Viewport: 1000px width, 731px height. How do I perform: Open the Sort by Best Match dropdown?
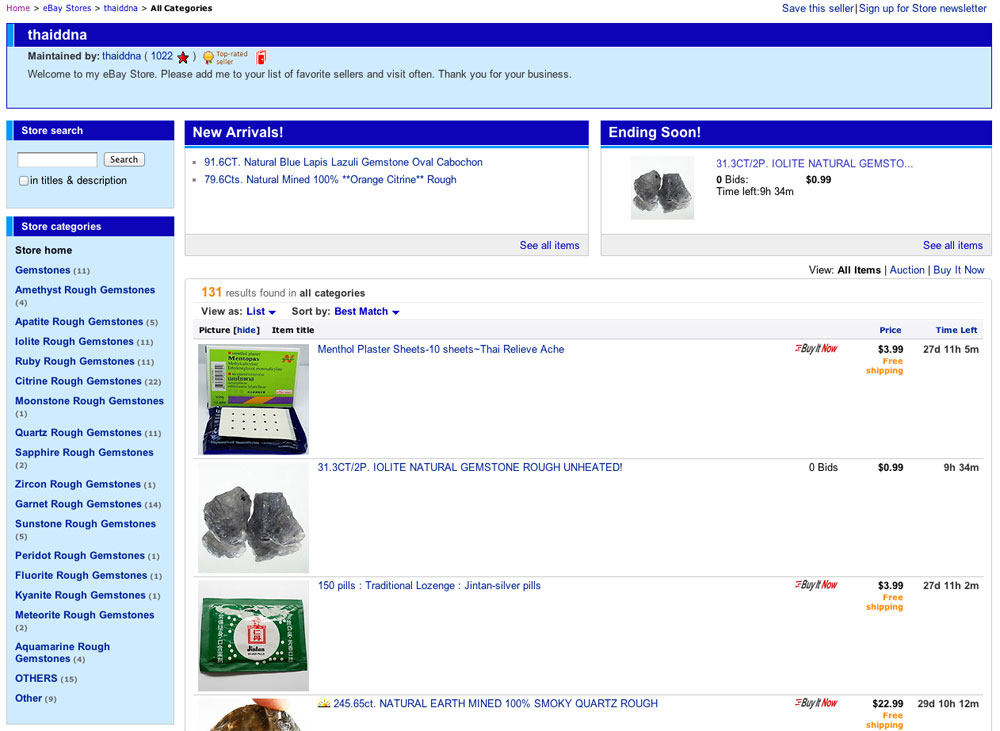click(x=367, y=311)
